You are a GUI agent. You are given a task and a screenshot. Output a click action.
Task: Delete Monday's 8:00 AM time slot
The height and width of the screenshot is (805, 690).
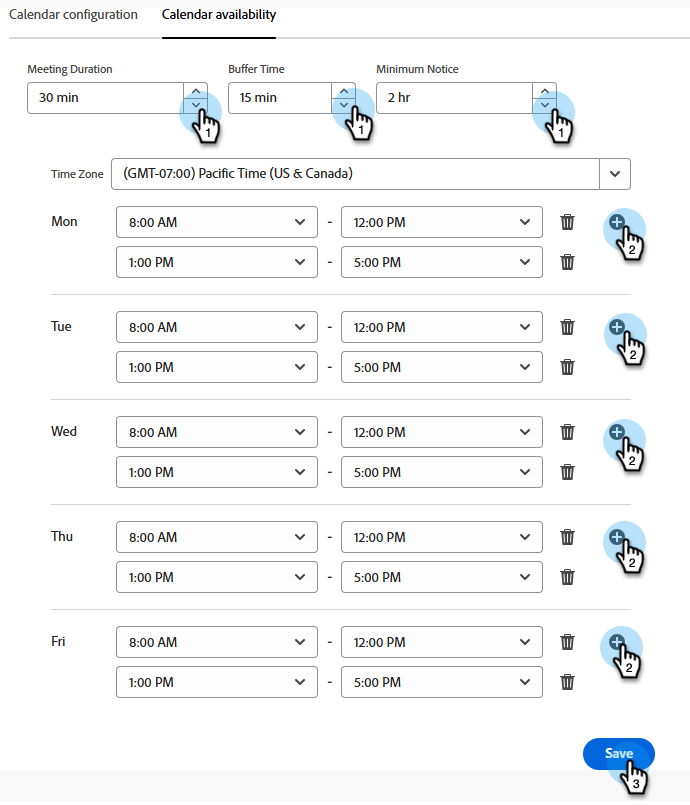pos(567,221)
